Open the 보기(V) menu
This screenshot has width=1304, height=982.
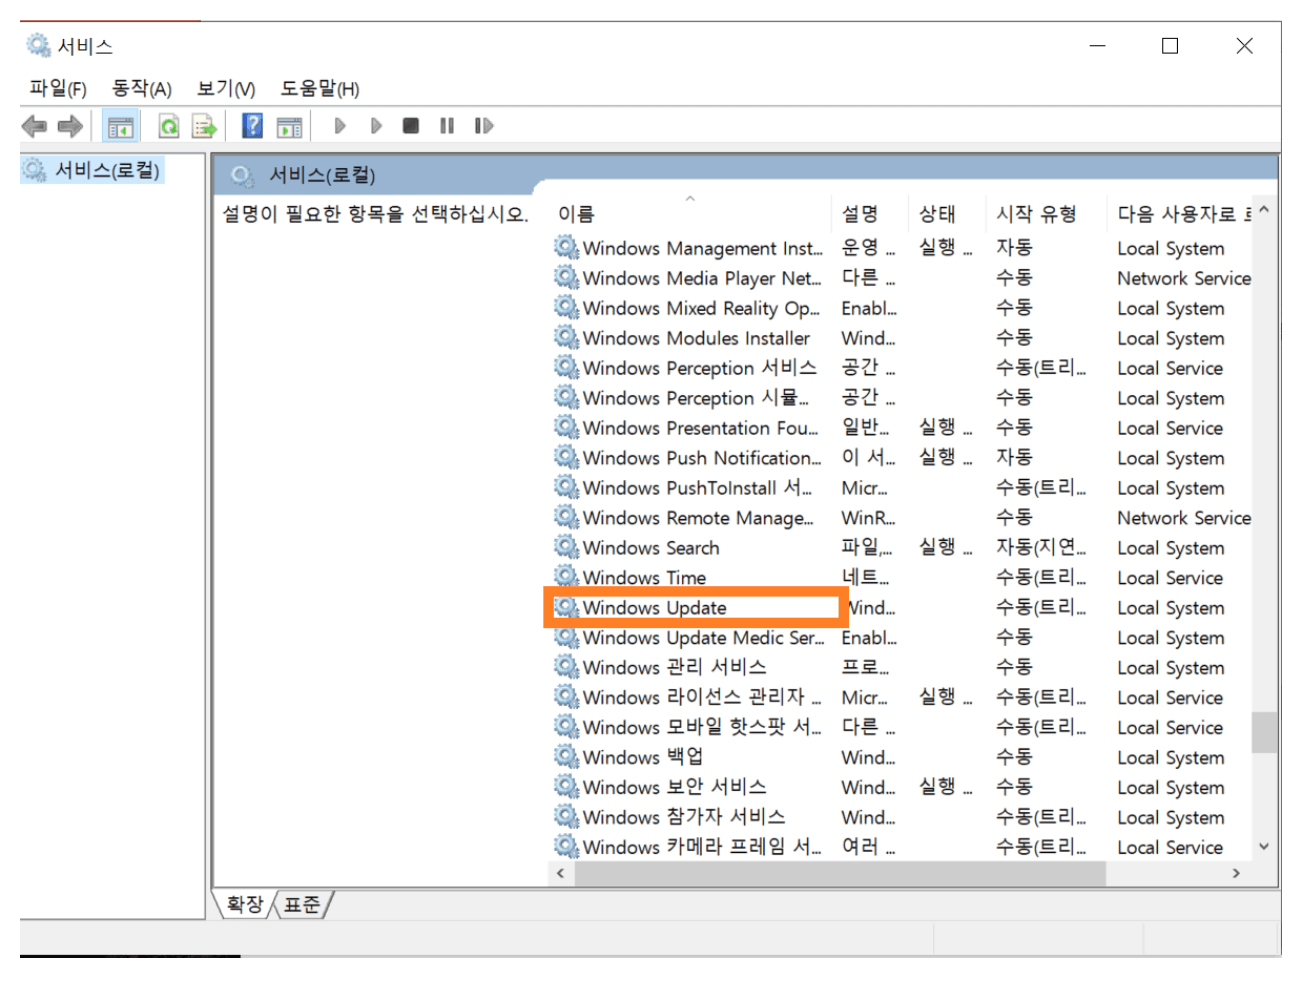pos(226,89)
